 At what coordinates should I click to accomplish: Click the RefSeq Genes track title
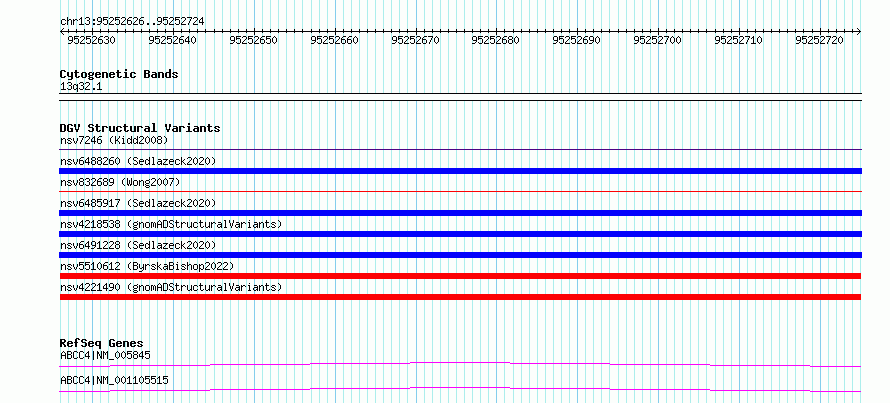click(x=102, y=343)
